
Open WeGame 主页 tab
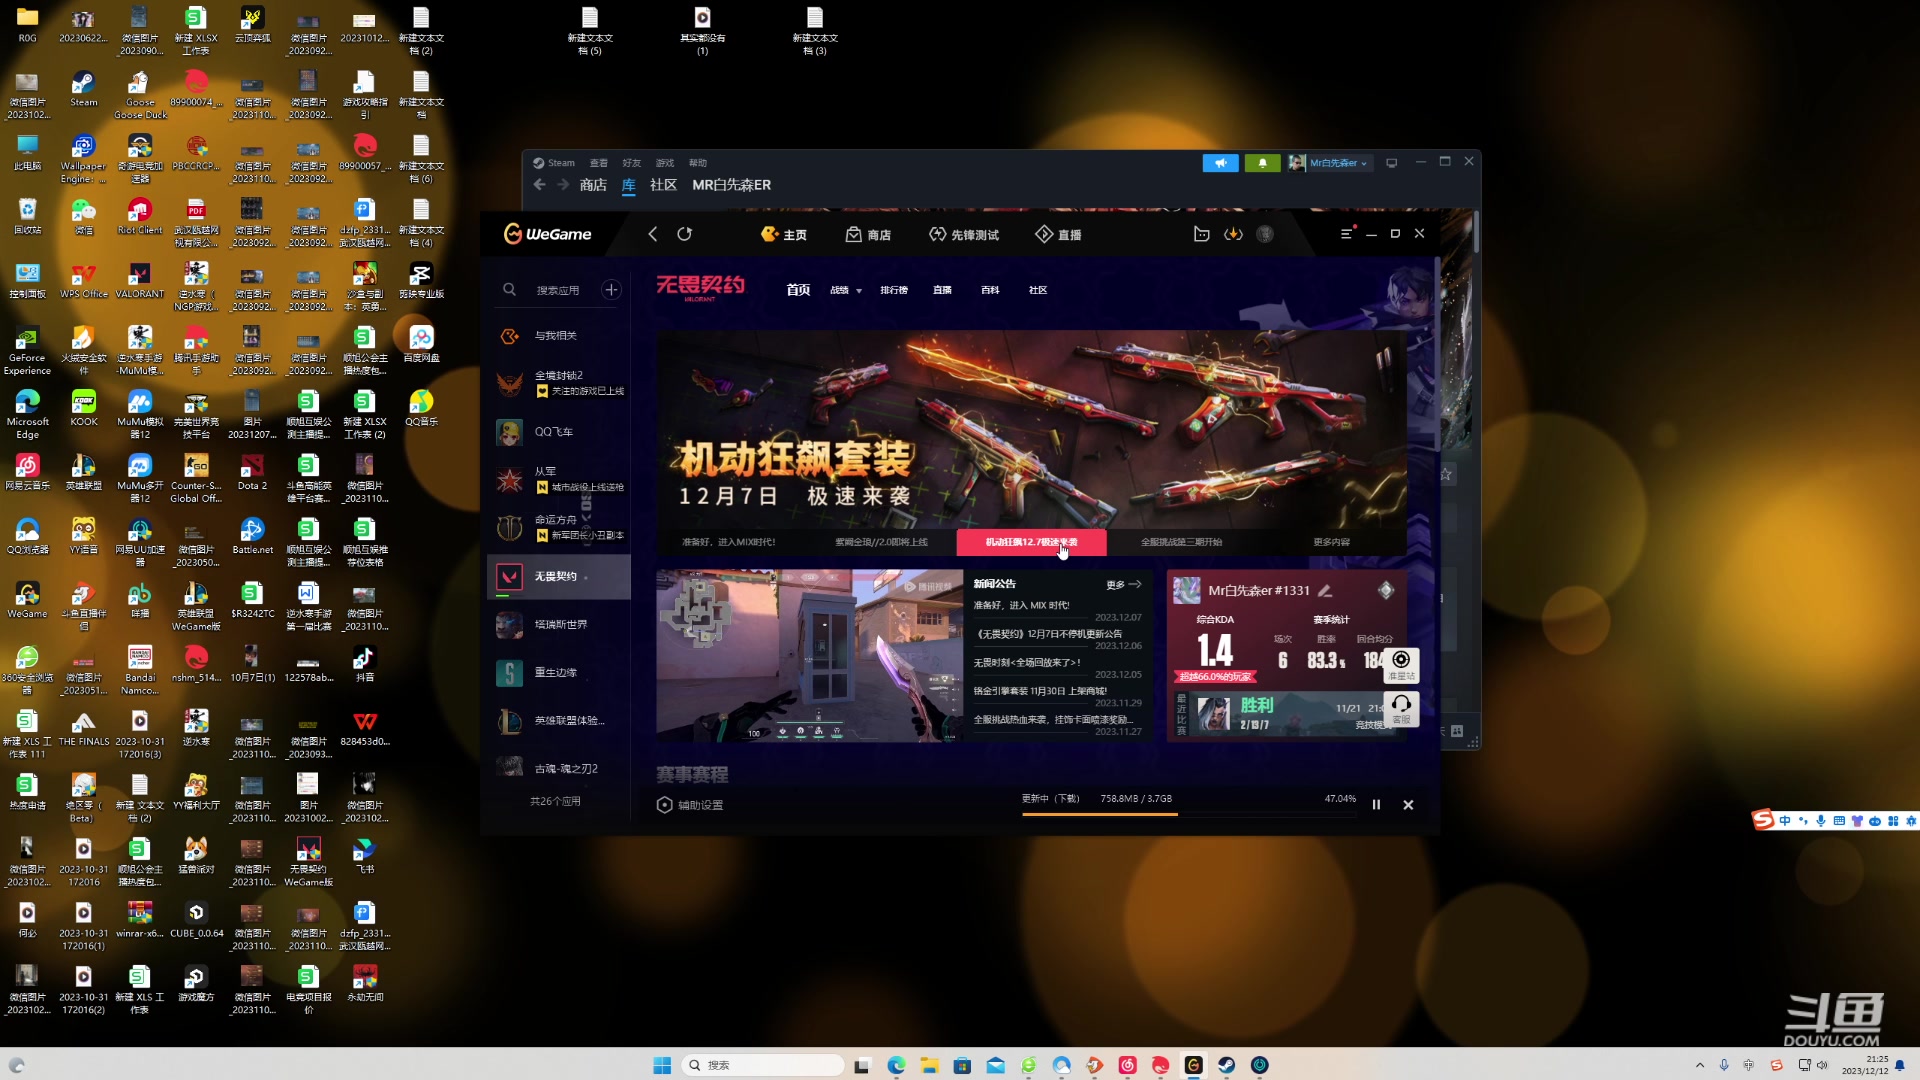(x=784, y=234)
